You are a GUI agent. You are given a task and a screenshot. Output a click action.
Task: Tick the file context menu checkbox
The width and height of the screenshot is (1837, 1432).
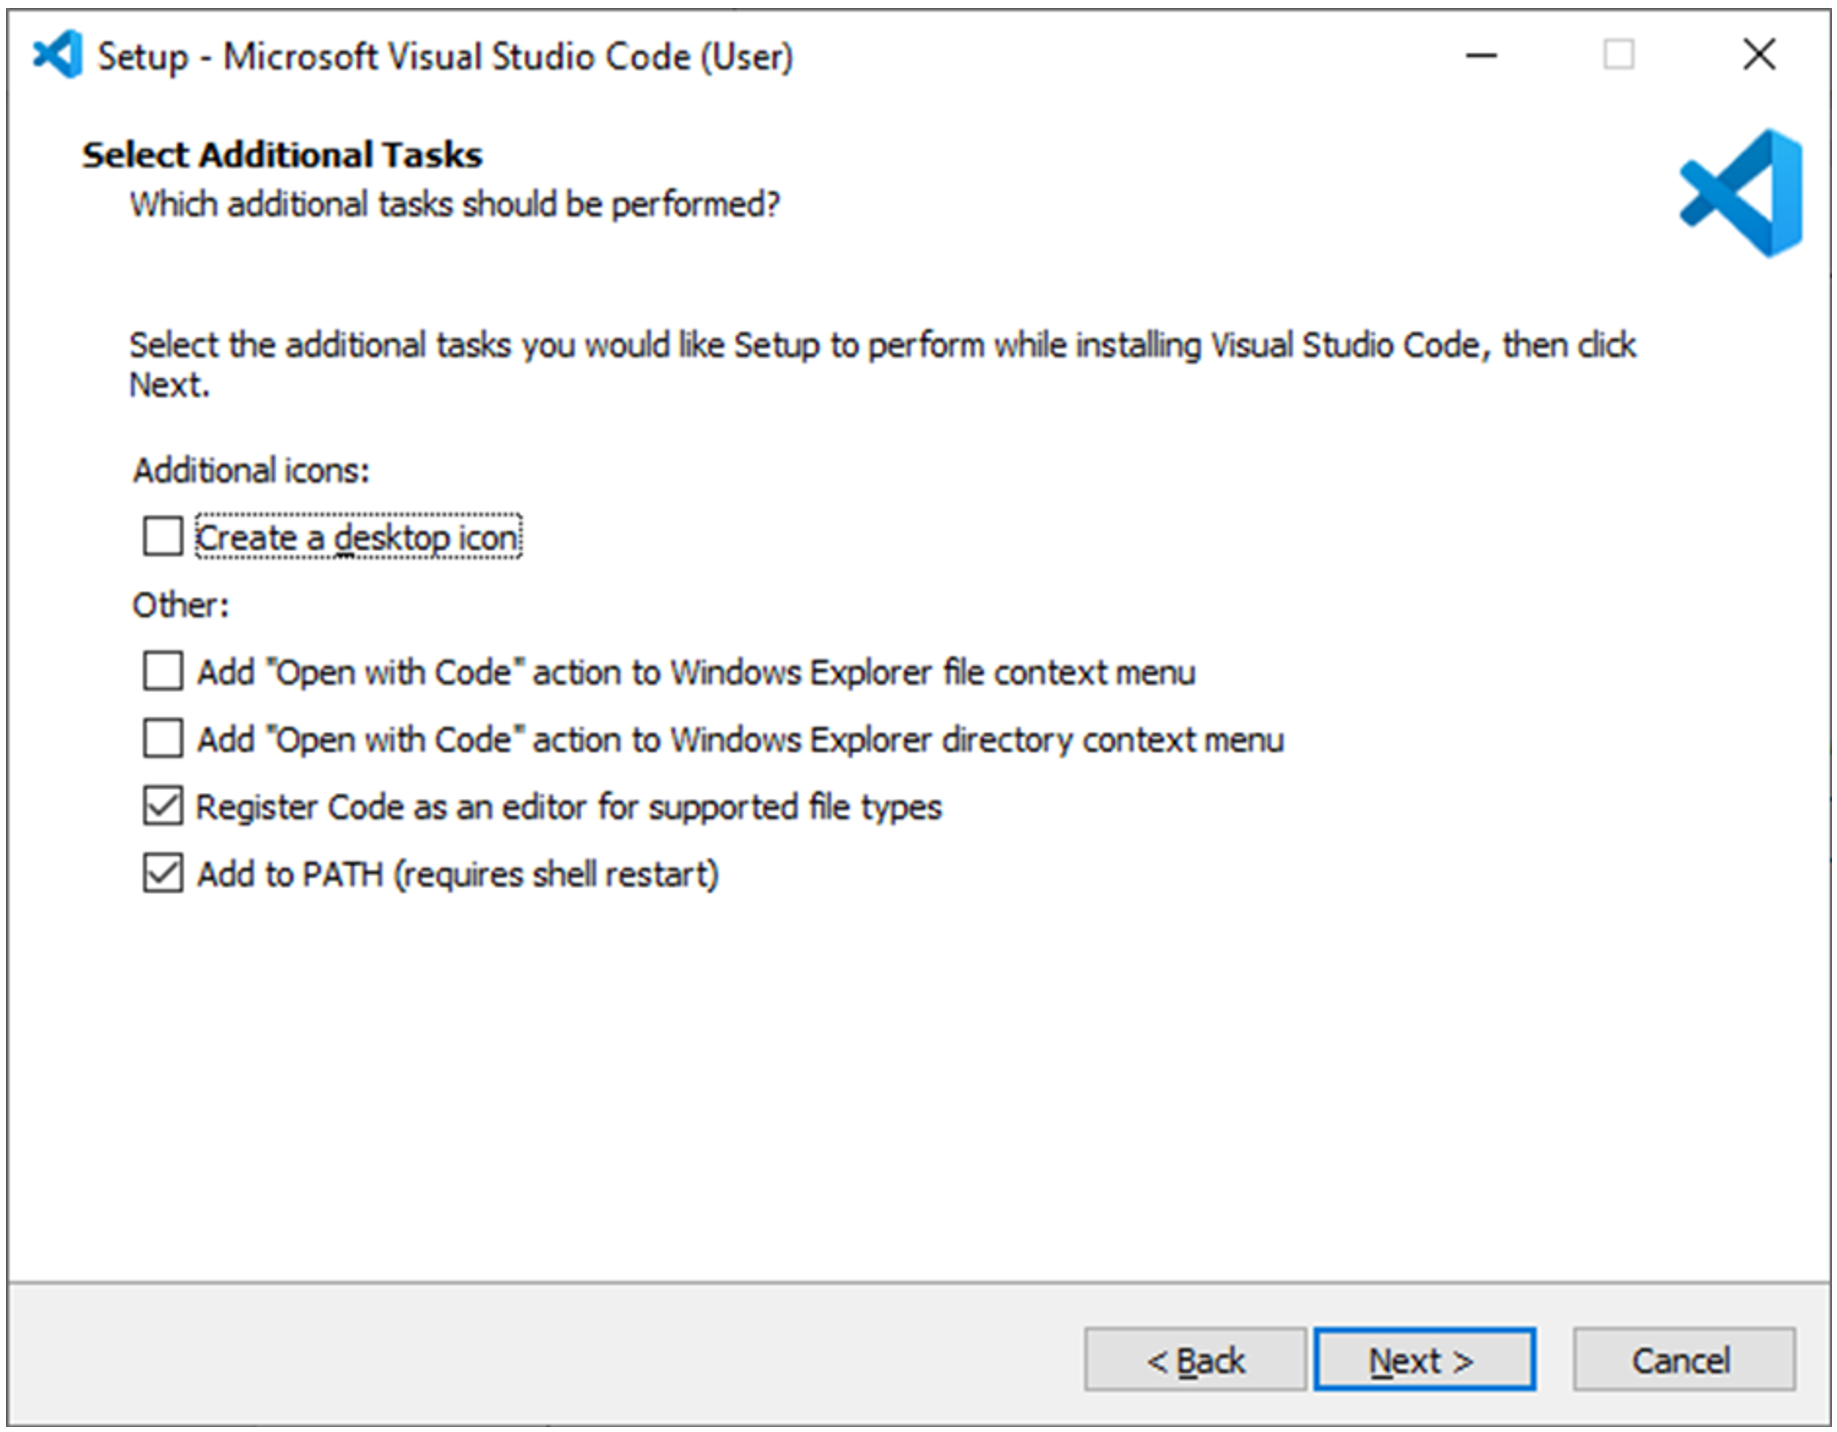coord(163,672)
